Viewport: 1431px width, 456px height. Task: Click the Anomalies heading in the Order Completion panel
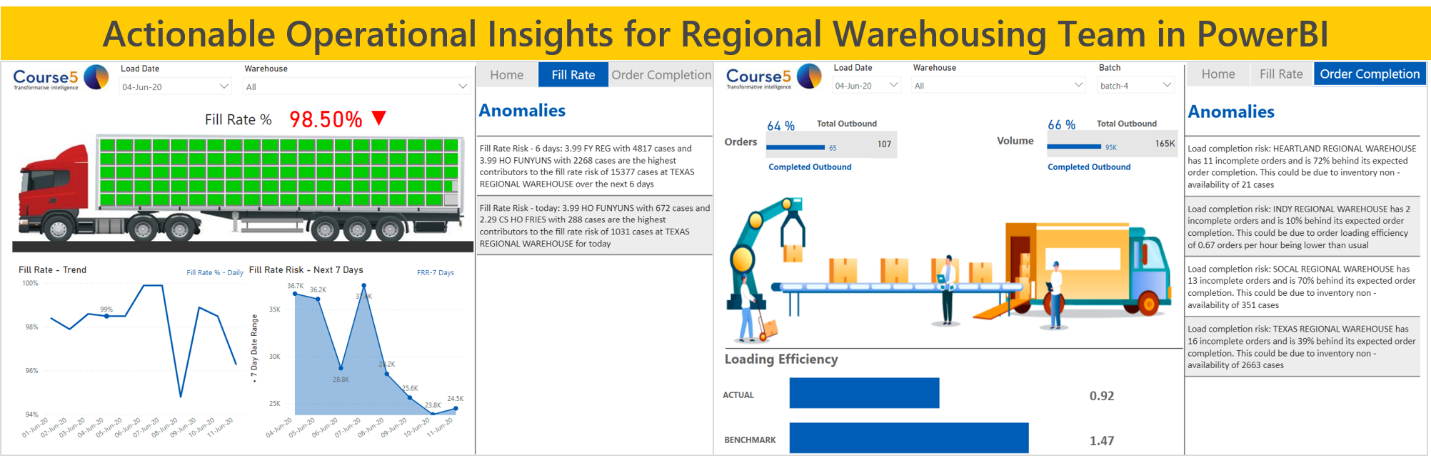1231,112
